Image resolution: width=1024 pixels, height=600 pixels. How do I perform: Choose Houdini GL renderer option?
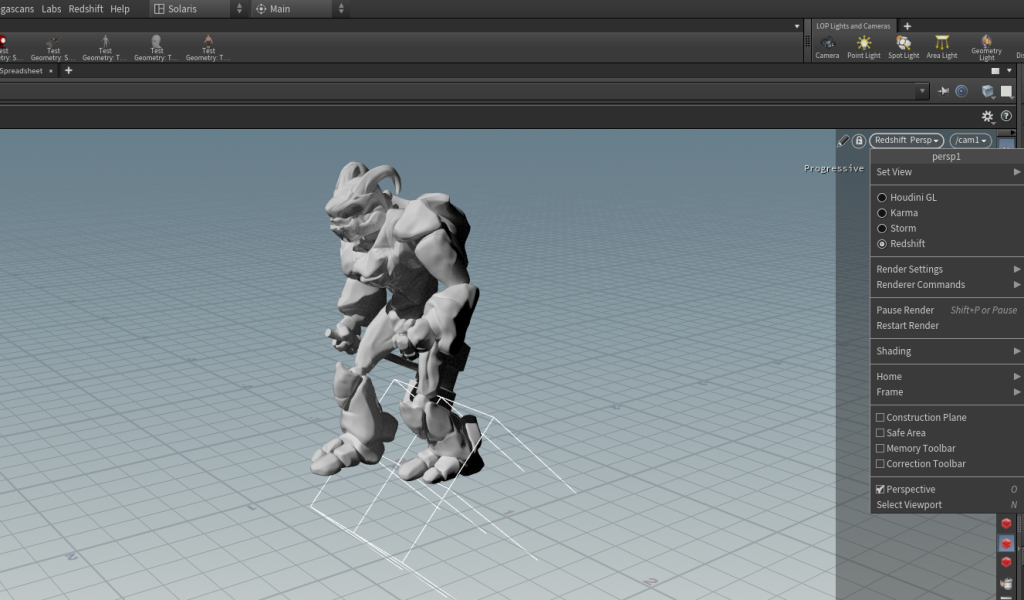pos(882,198)
